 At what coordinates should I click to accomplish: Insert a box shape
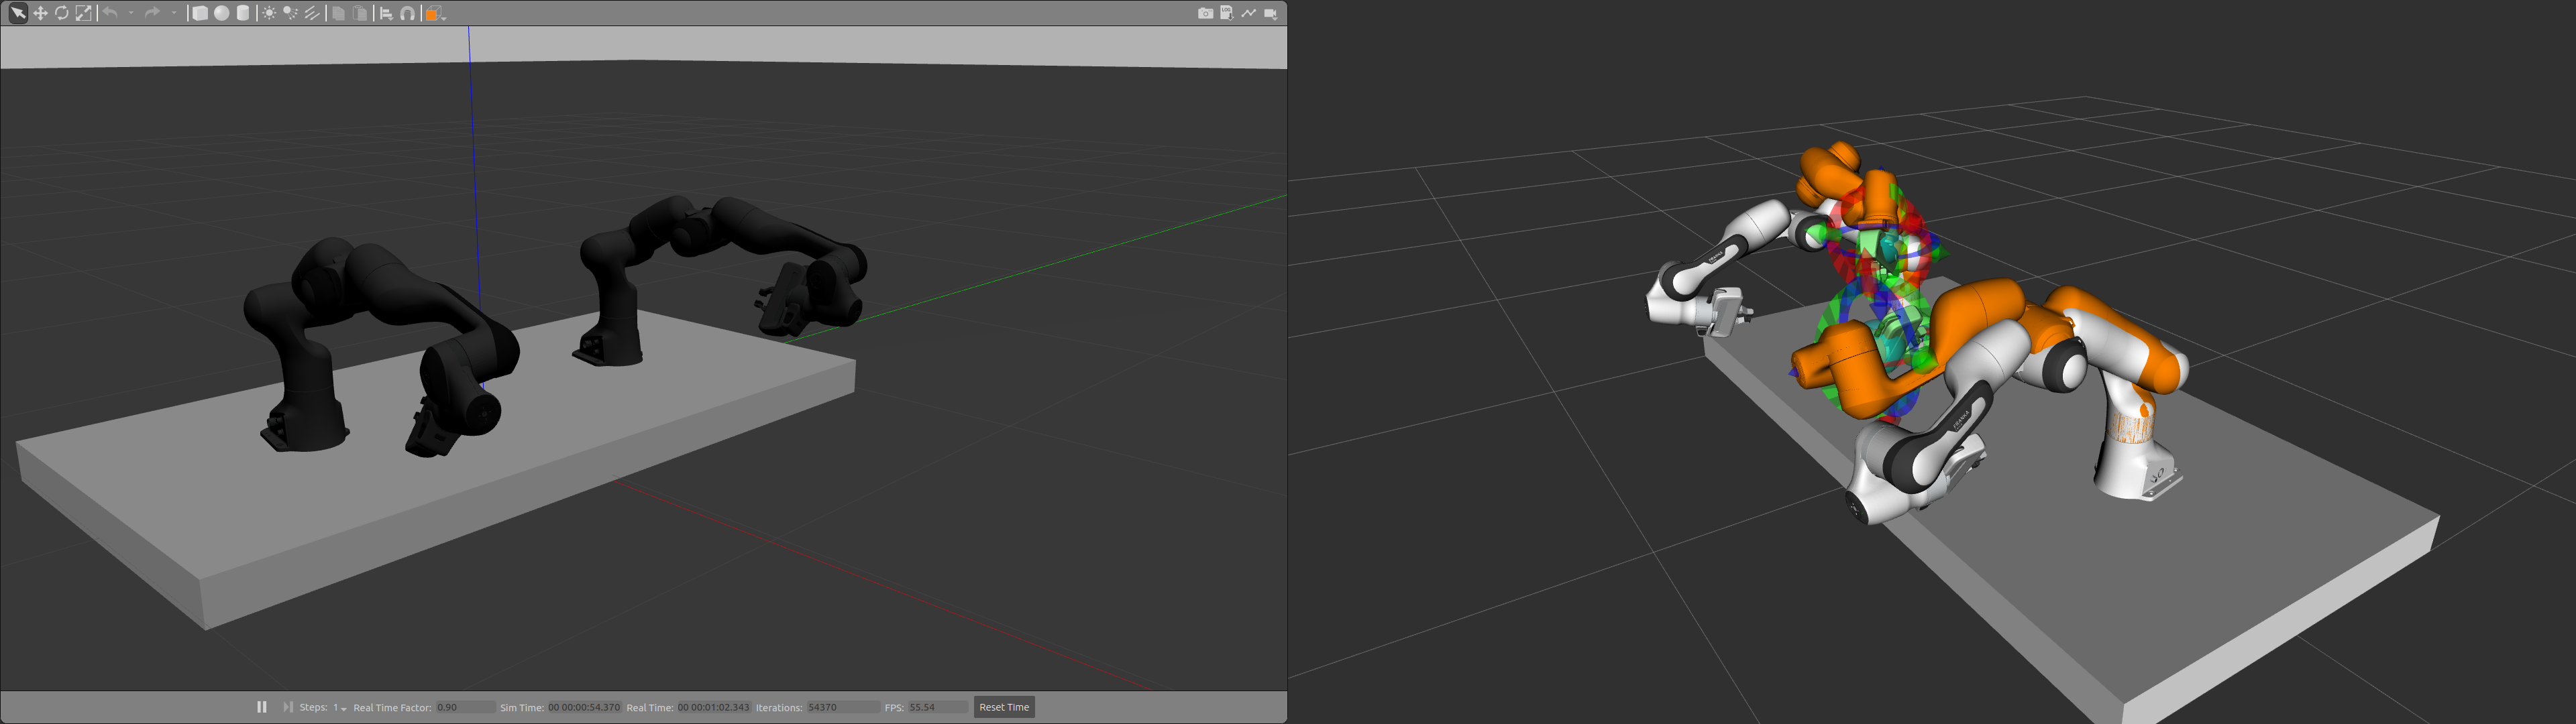pyautogui.click(x=200, y=13)
